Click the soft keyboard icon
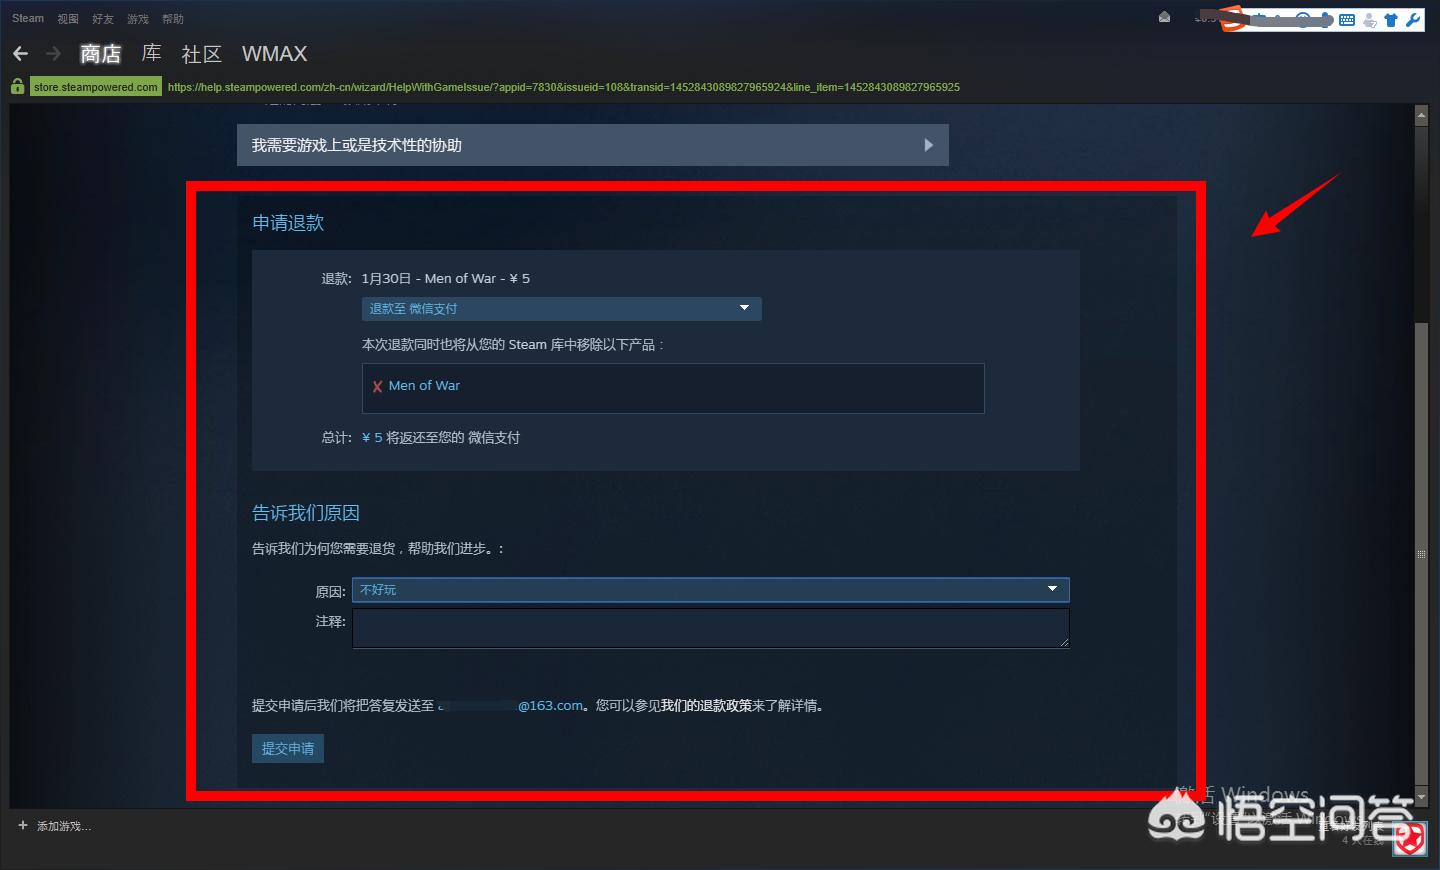Screen dimensions: 1440x870 pos(1347,20)
